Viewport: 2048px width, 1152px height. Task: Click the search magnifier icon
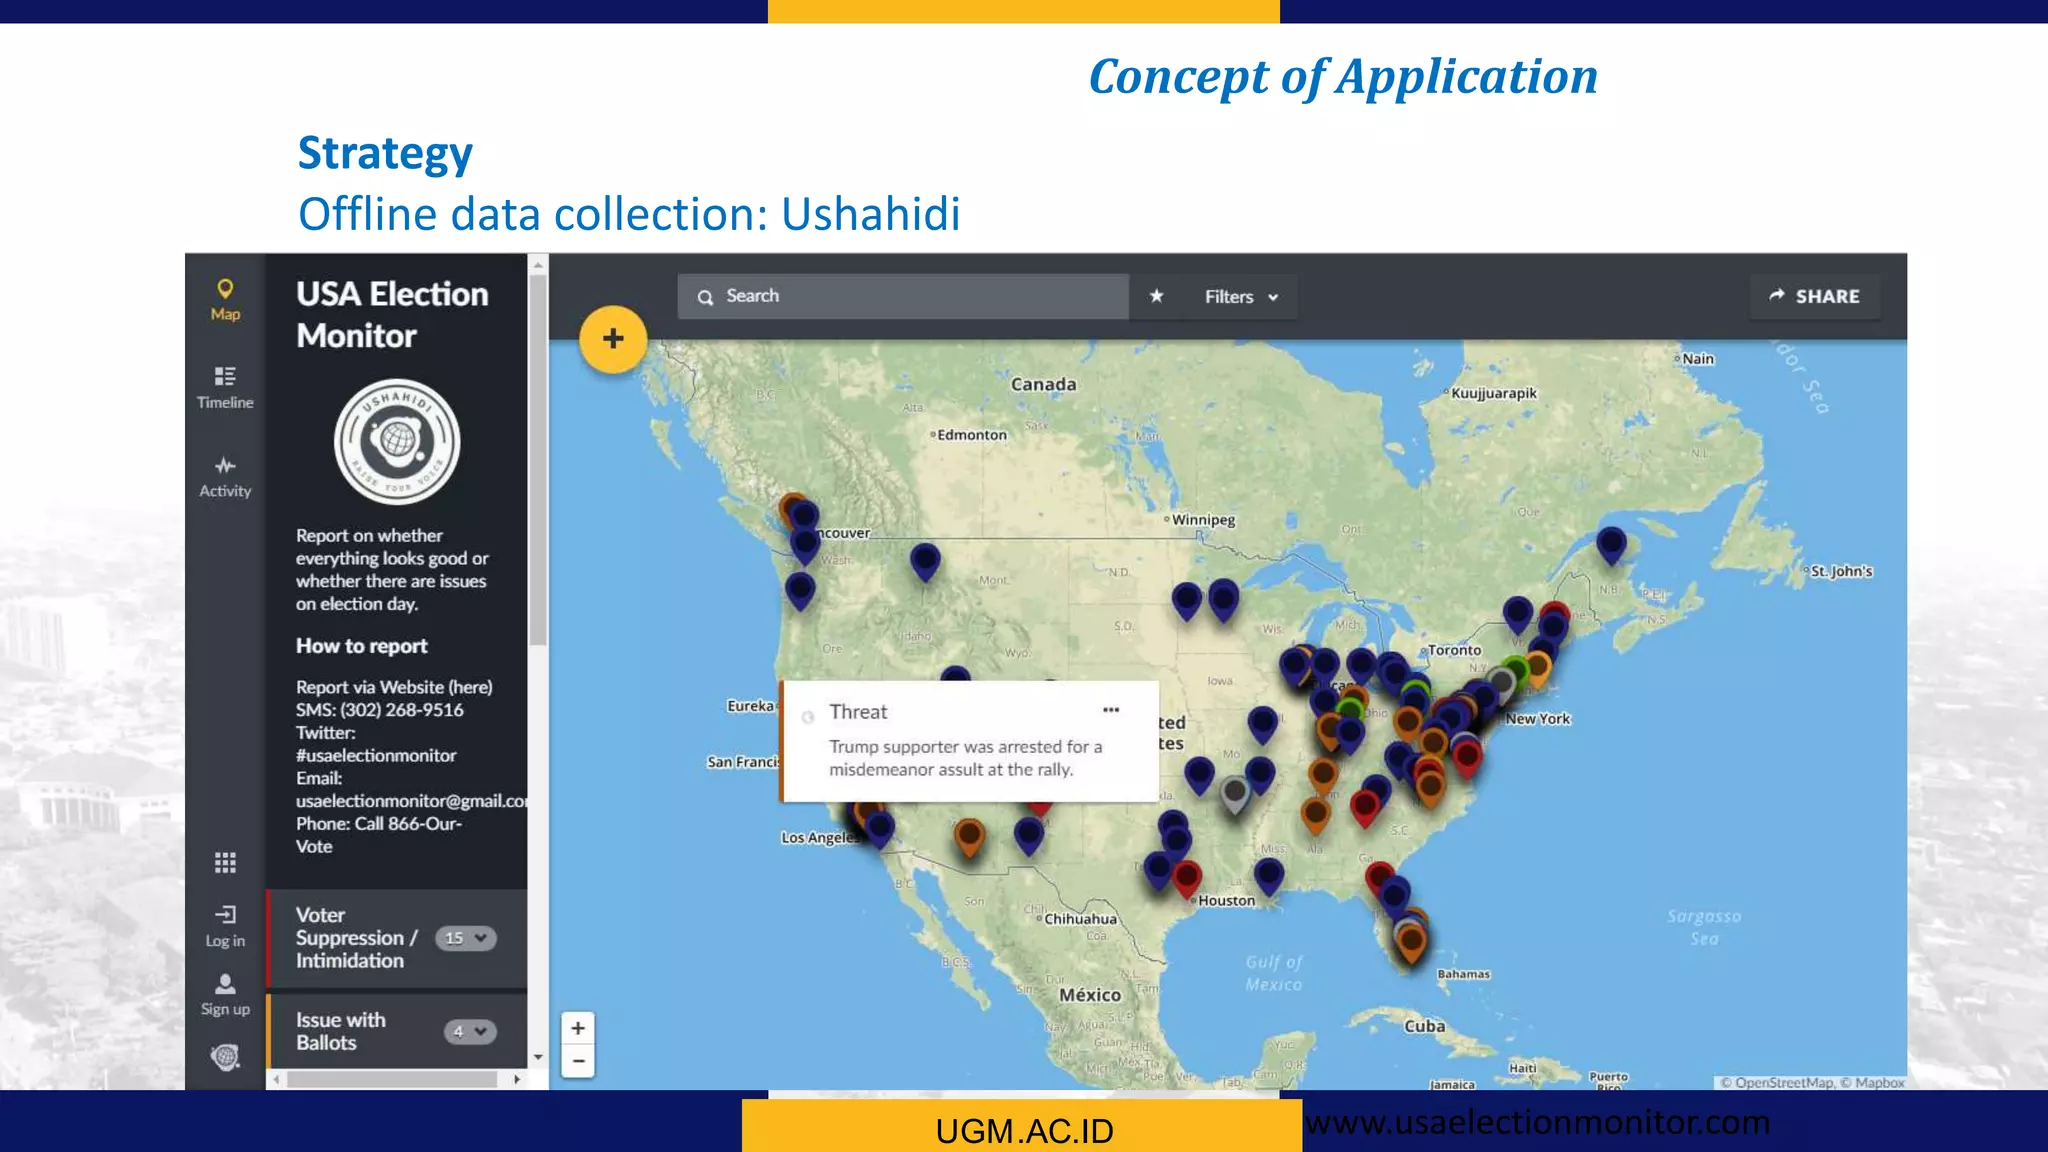[x=705, y=297]
